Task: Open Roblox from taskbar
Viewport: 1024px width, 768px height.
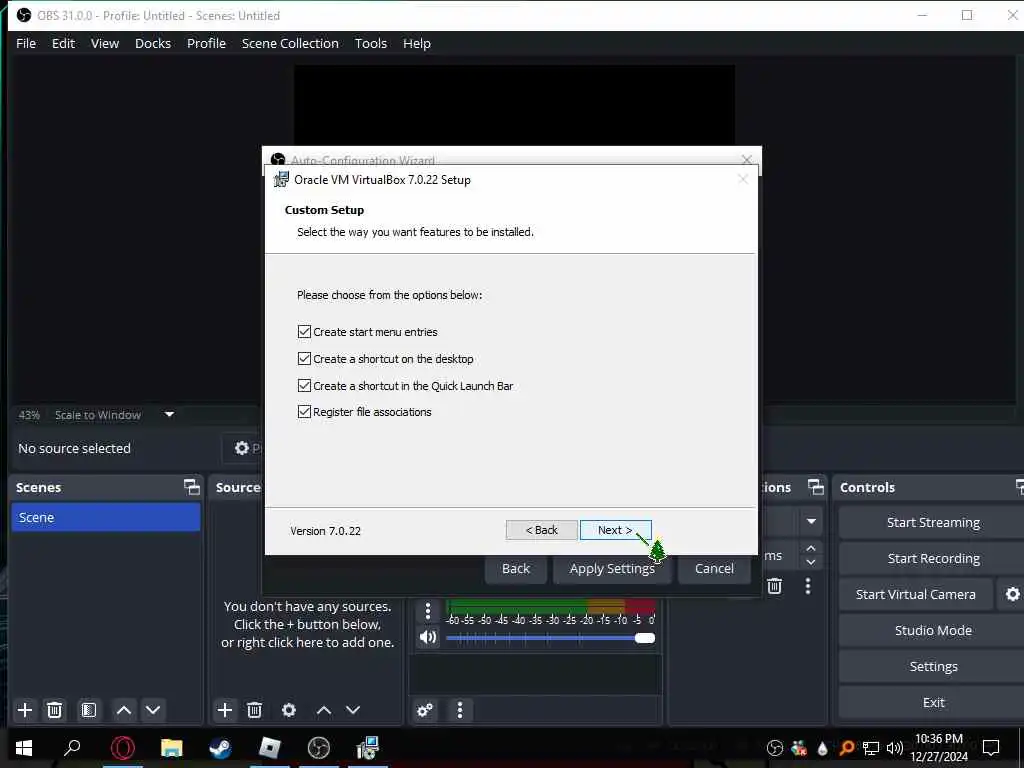Action: click(269, 748)
